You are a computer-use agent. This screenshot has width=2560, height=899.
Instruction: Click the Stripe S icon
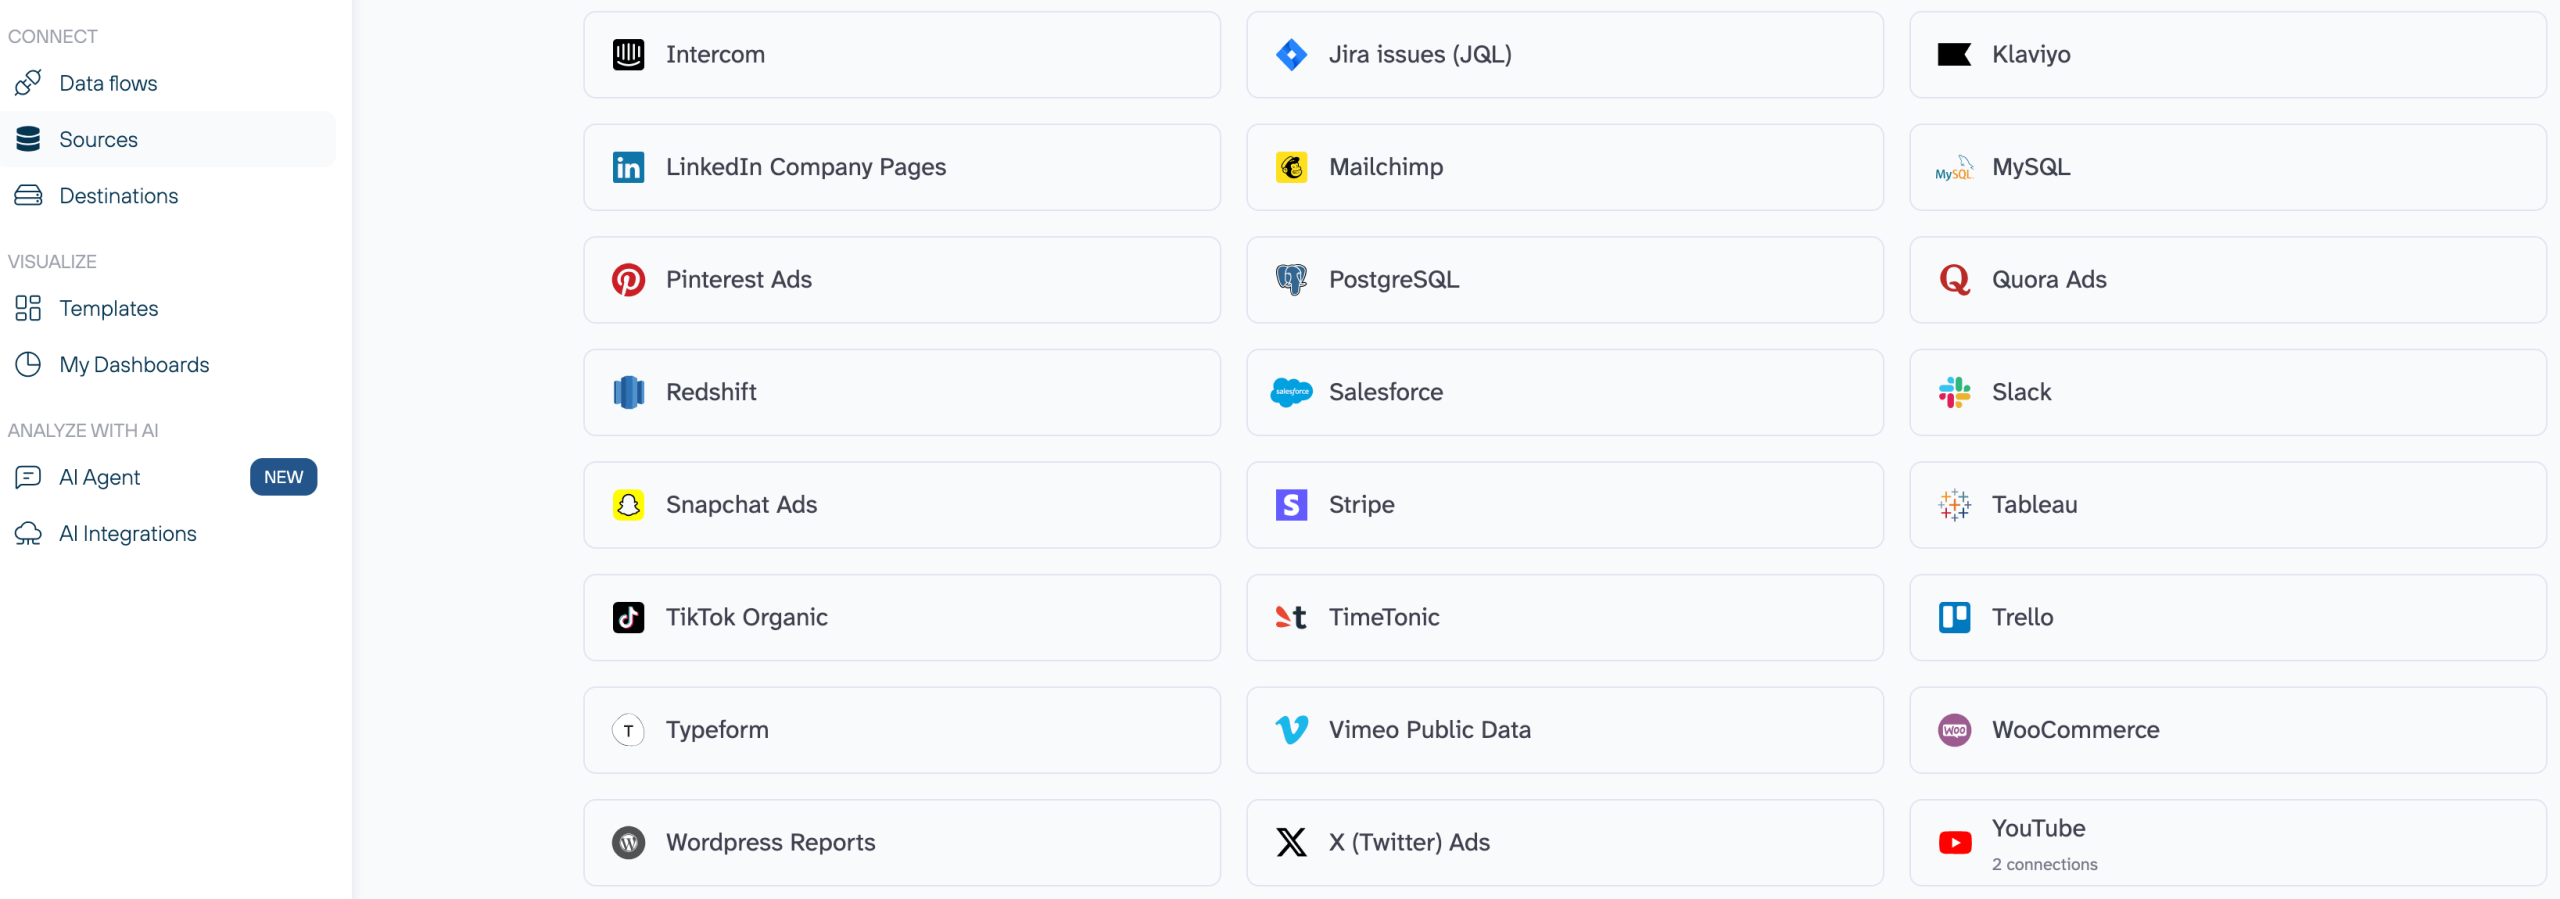(x=1291, y=505)
